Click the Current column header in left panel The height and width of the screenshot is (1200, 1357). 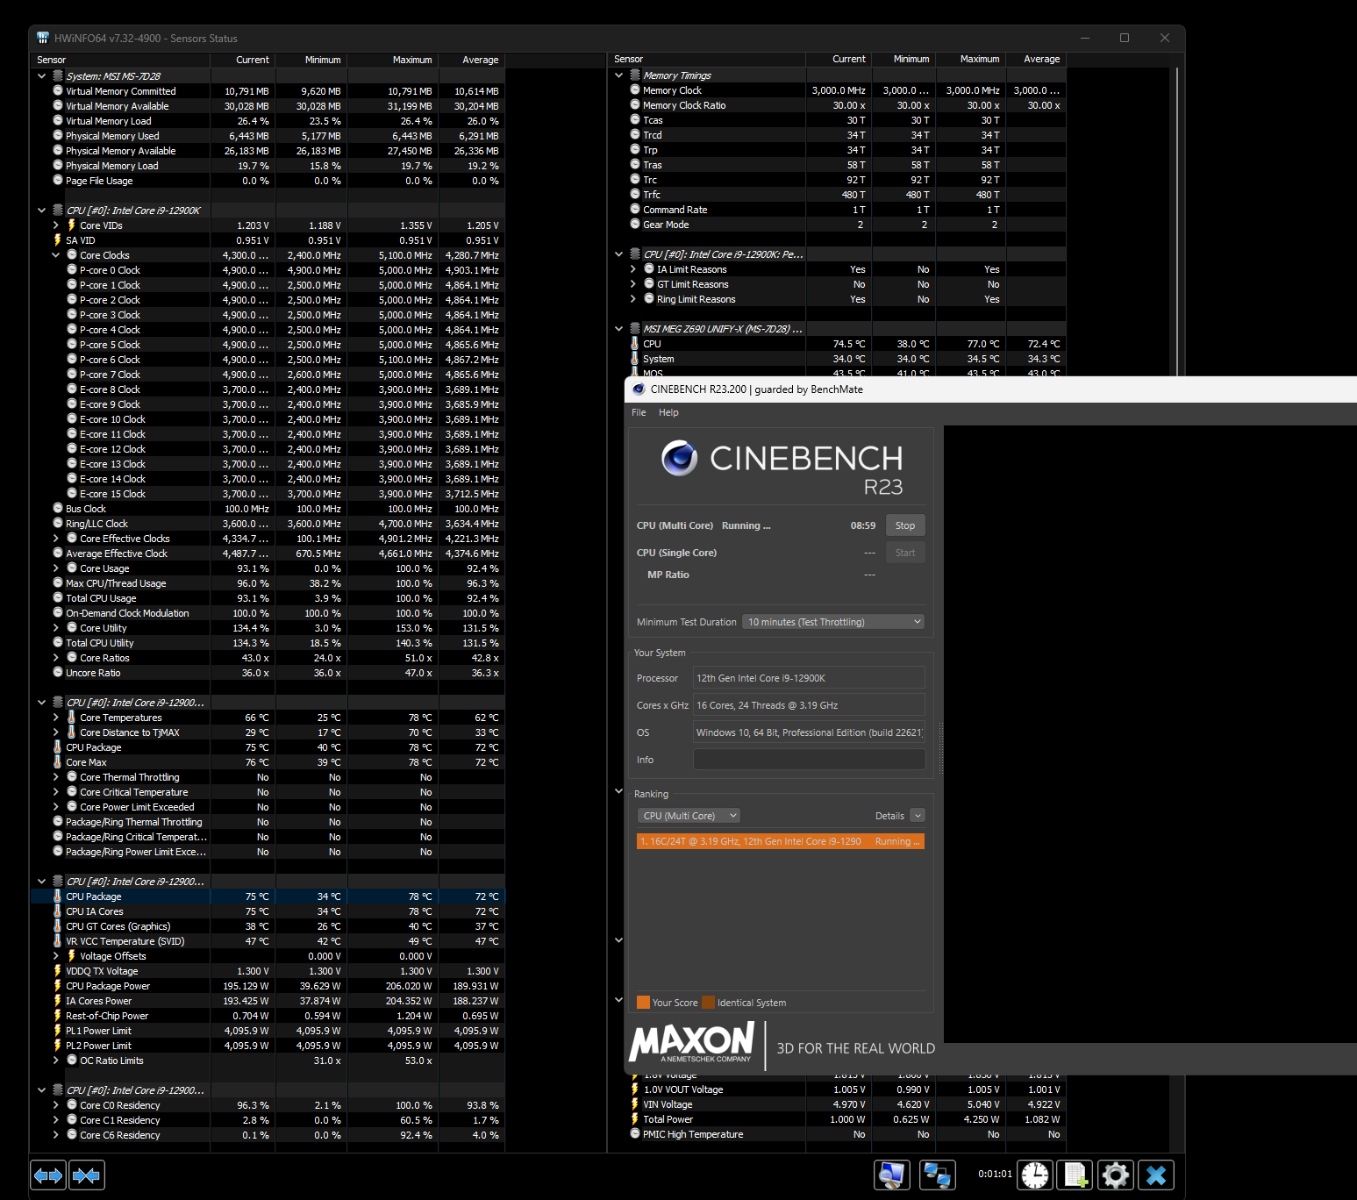pos(252,60)
